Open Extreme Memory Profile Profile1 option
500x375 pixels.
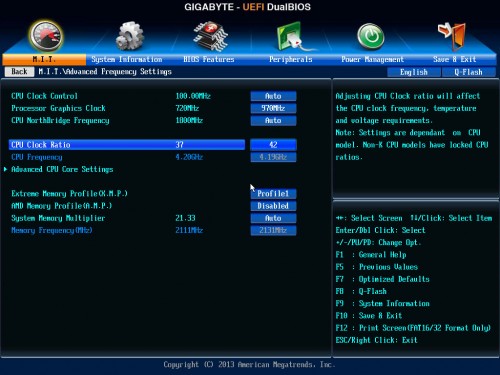click(x=273, y=194)
